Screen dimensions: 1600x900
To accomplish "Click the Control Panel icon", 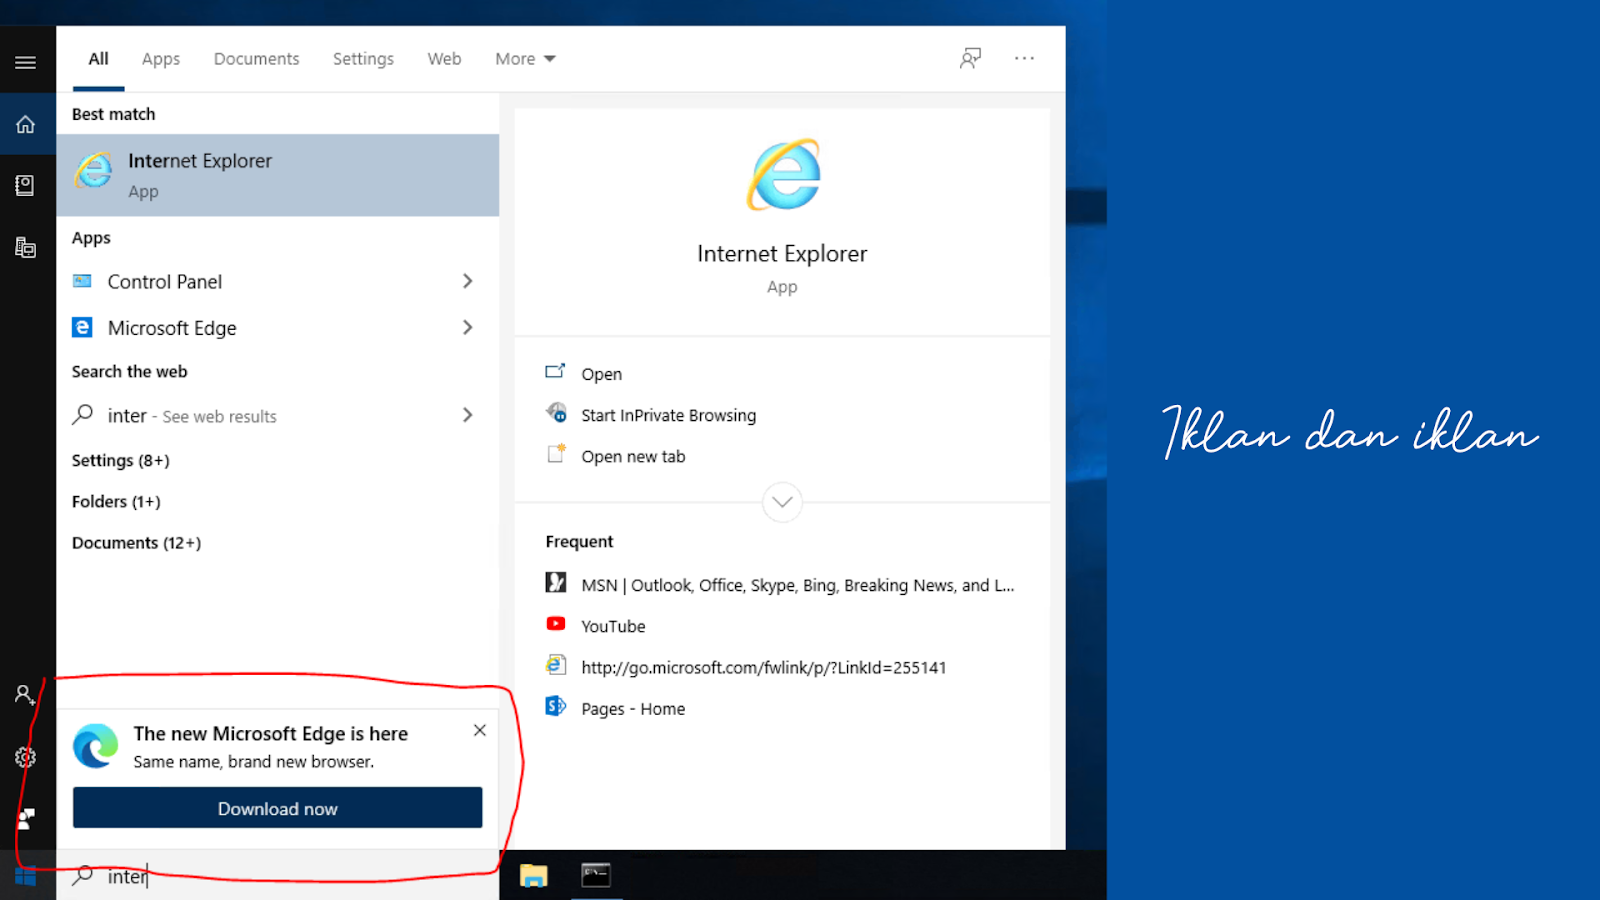I will click(82, 281).
